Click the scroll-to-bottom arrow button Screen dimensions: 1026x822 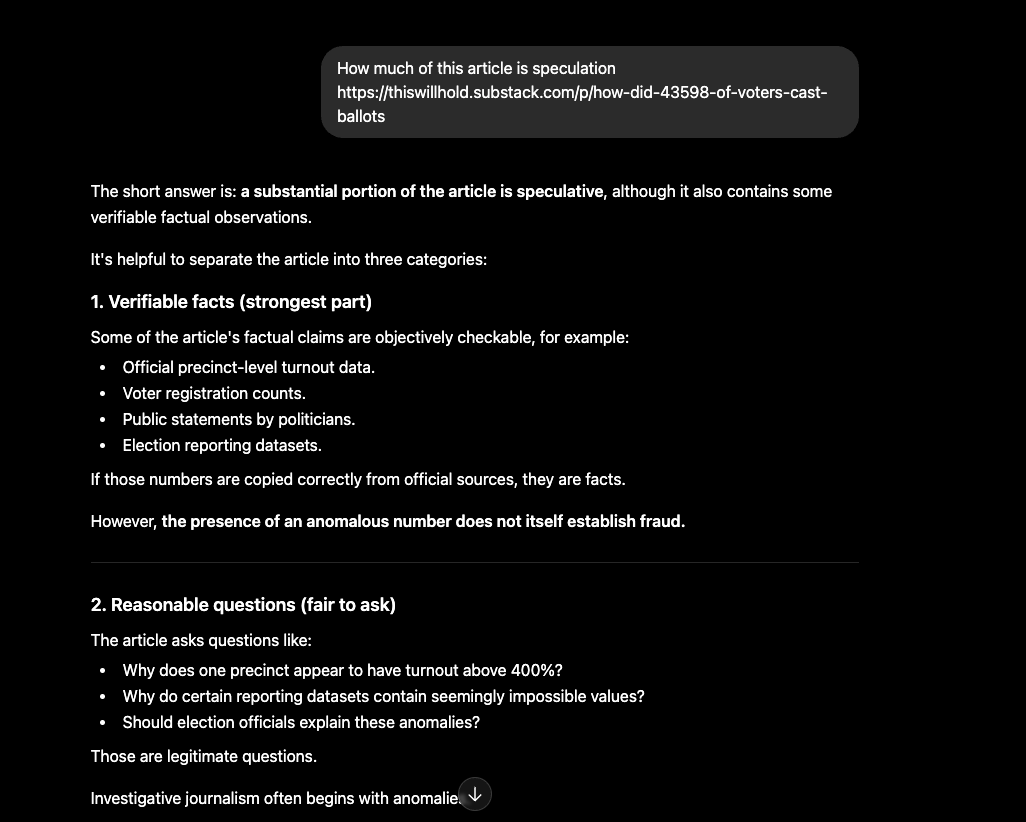coord(475,794)
